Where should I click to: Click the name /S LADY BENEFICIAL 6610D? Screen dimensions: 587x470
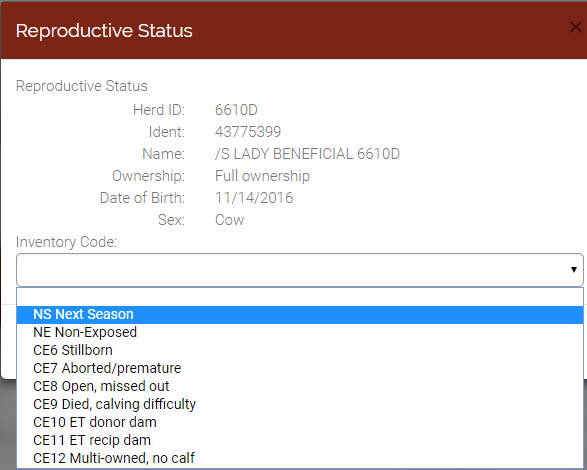[x=307, y=154]
